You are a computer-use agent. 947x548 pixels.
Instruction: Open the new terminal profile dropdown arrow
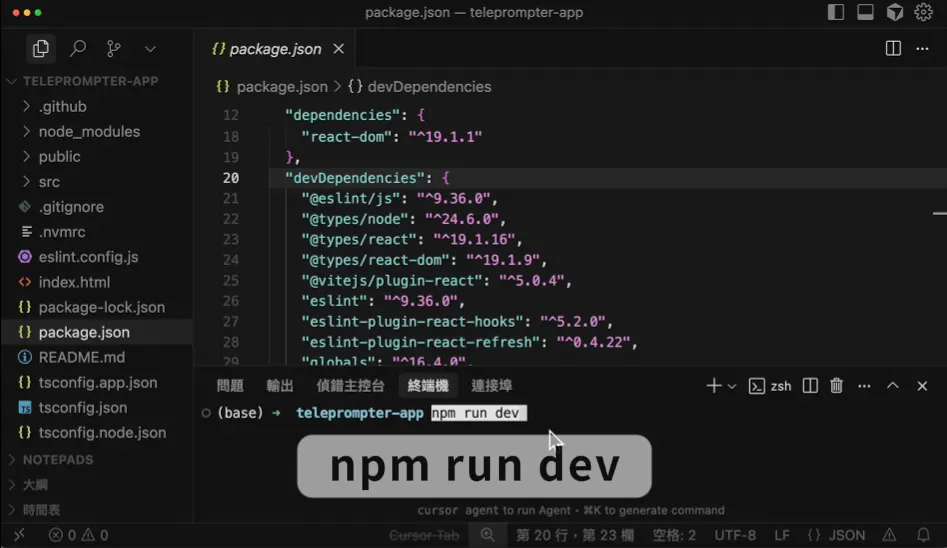[x=732, y=386]
